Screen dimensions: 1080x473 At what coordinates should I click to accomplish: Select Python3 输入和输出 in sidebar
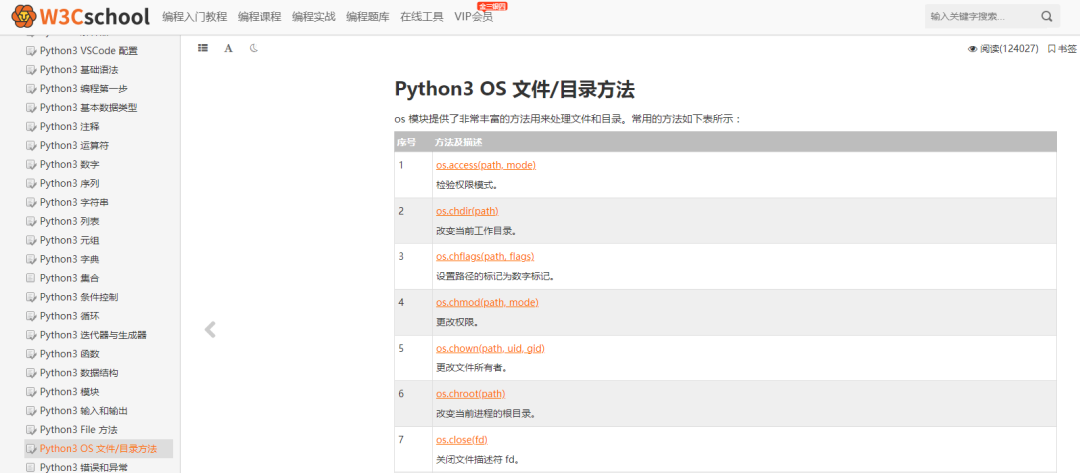[x=83, y=410]
